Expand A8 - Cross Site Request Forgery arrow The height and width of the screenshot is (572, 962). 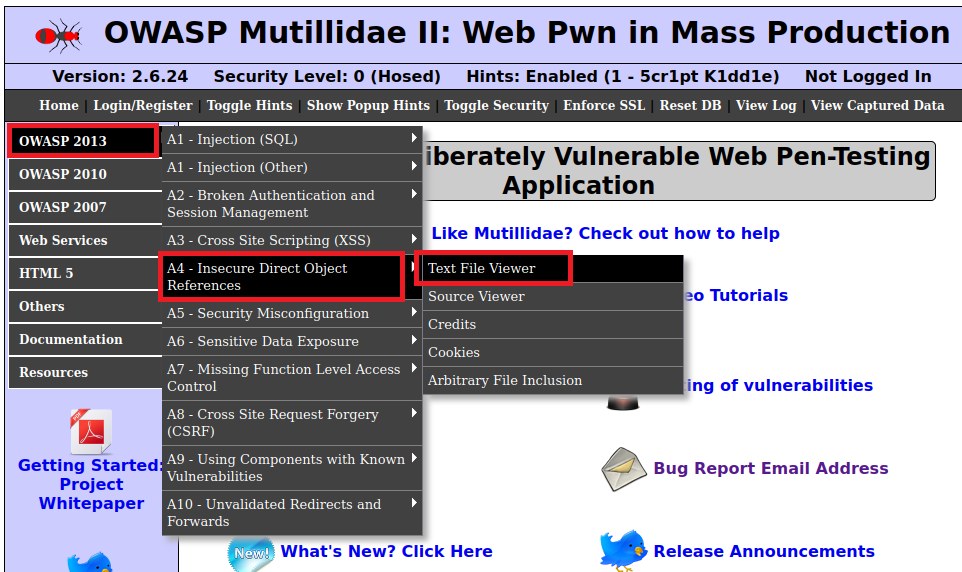coord(414,412)
